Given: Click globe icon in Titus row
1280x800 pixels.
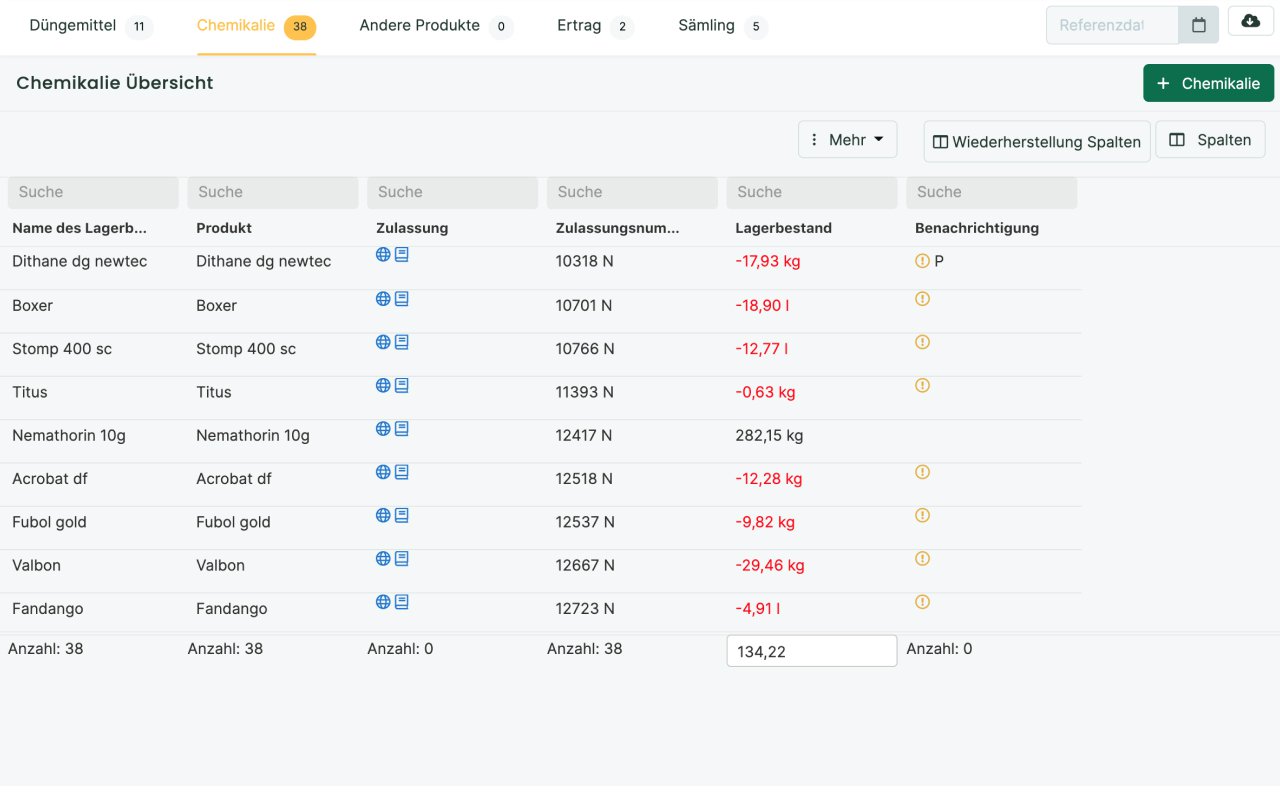Looking at the screenshot, I should click(383, 385).
